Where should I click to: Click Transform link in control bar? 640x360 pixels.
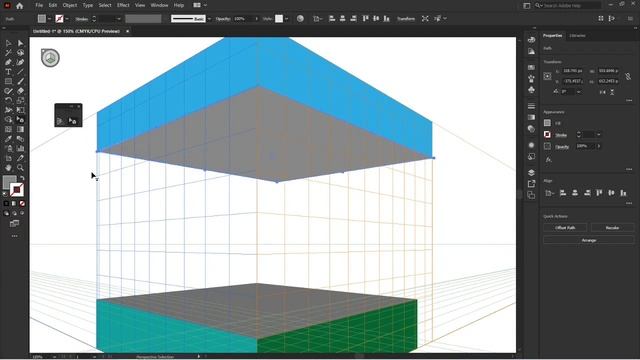point(406,19)
